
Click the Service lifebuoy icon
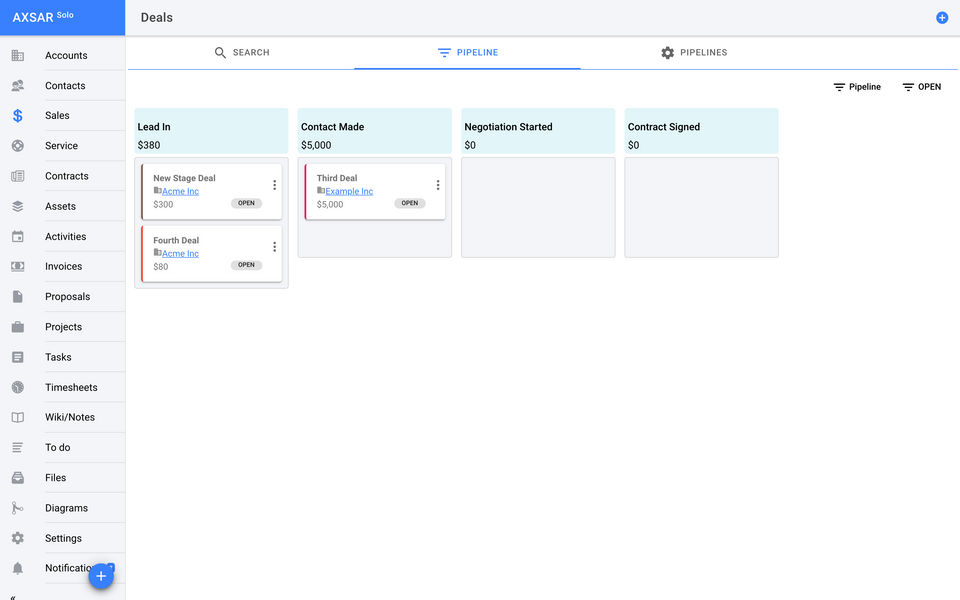(x=18, y=146)
